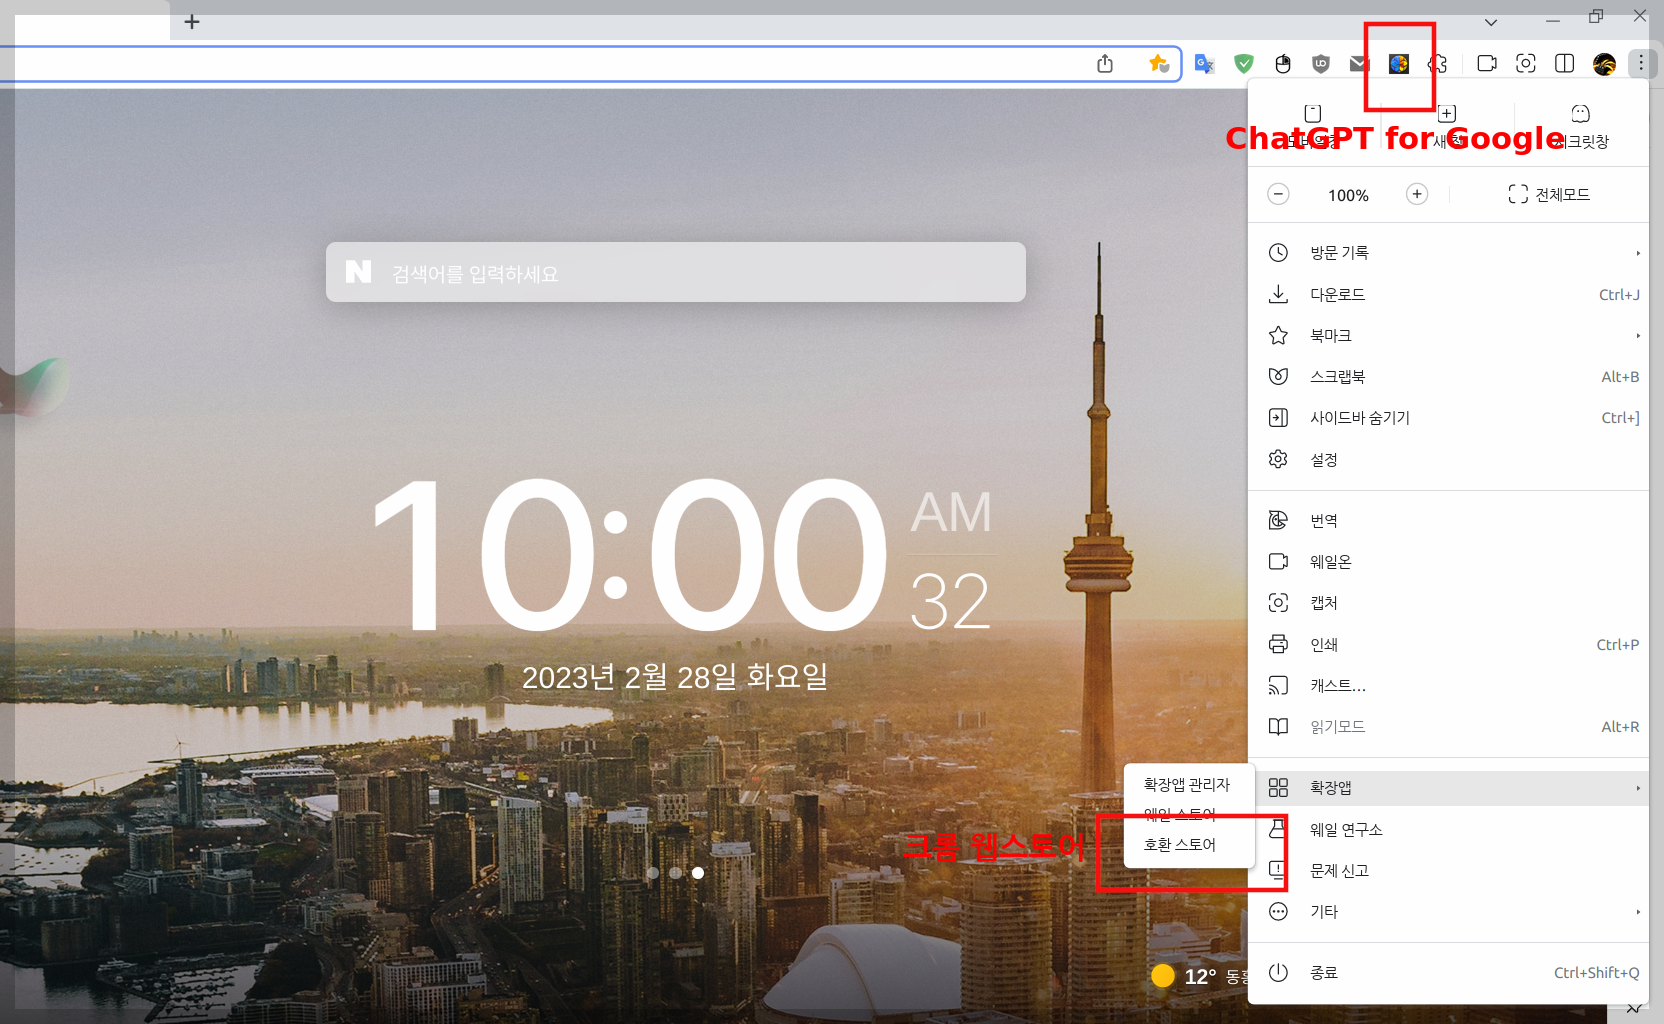The image size is (1664, 1024).
Task: Open the mail envelope extension icon
Action: (1359, 64)
